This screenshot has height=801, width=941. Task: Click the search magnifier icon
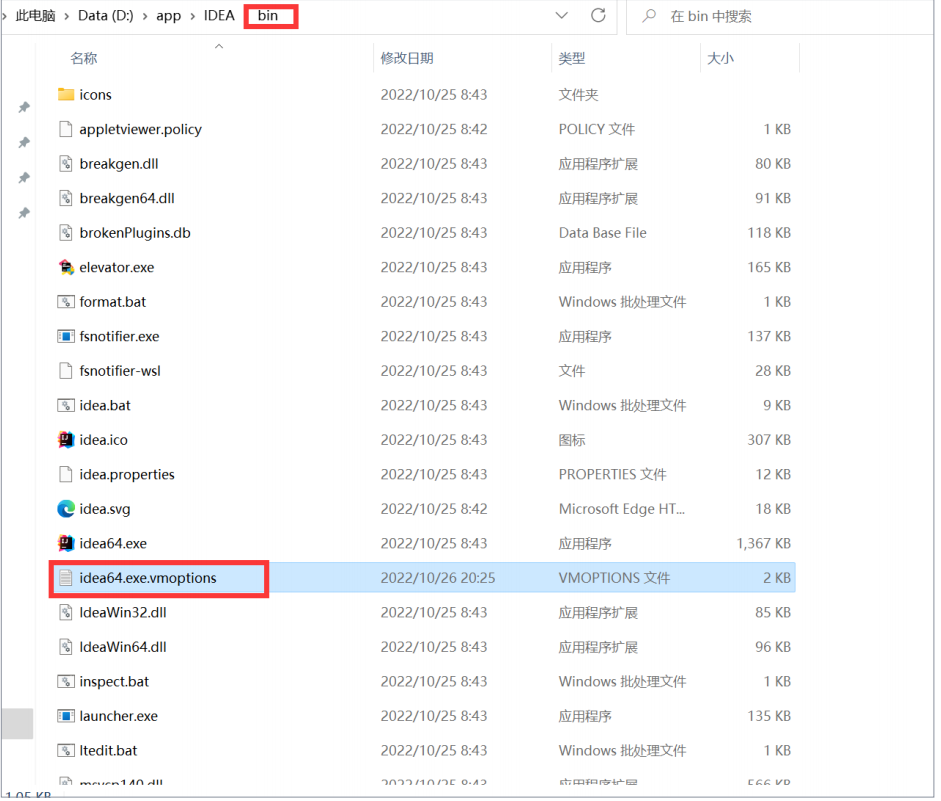pos(649,16)
